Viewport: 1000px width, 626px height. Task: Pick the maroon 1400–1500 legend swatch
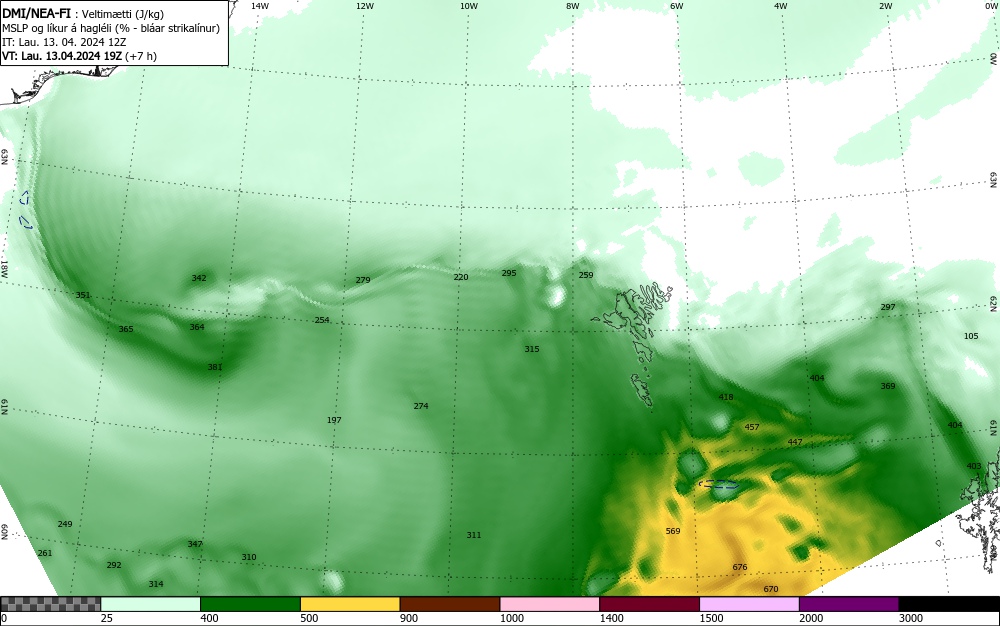(x=649, y=604)
